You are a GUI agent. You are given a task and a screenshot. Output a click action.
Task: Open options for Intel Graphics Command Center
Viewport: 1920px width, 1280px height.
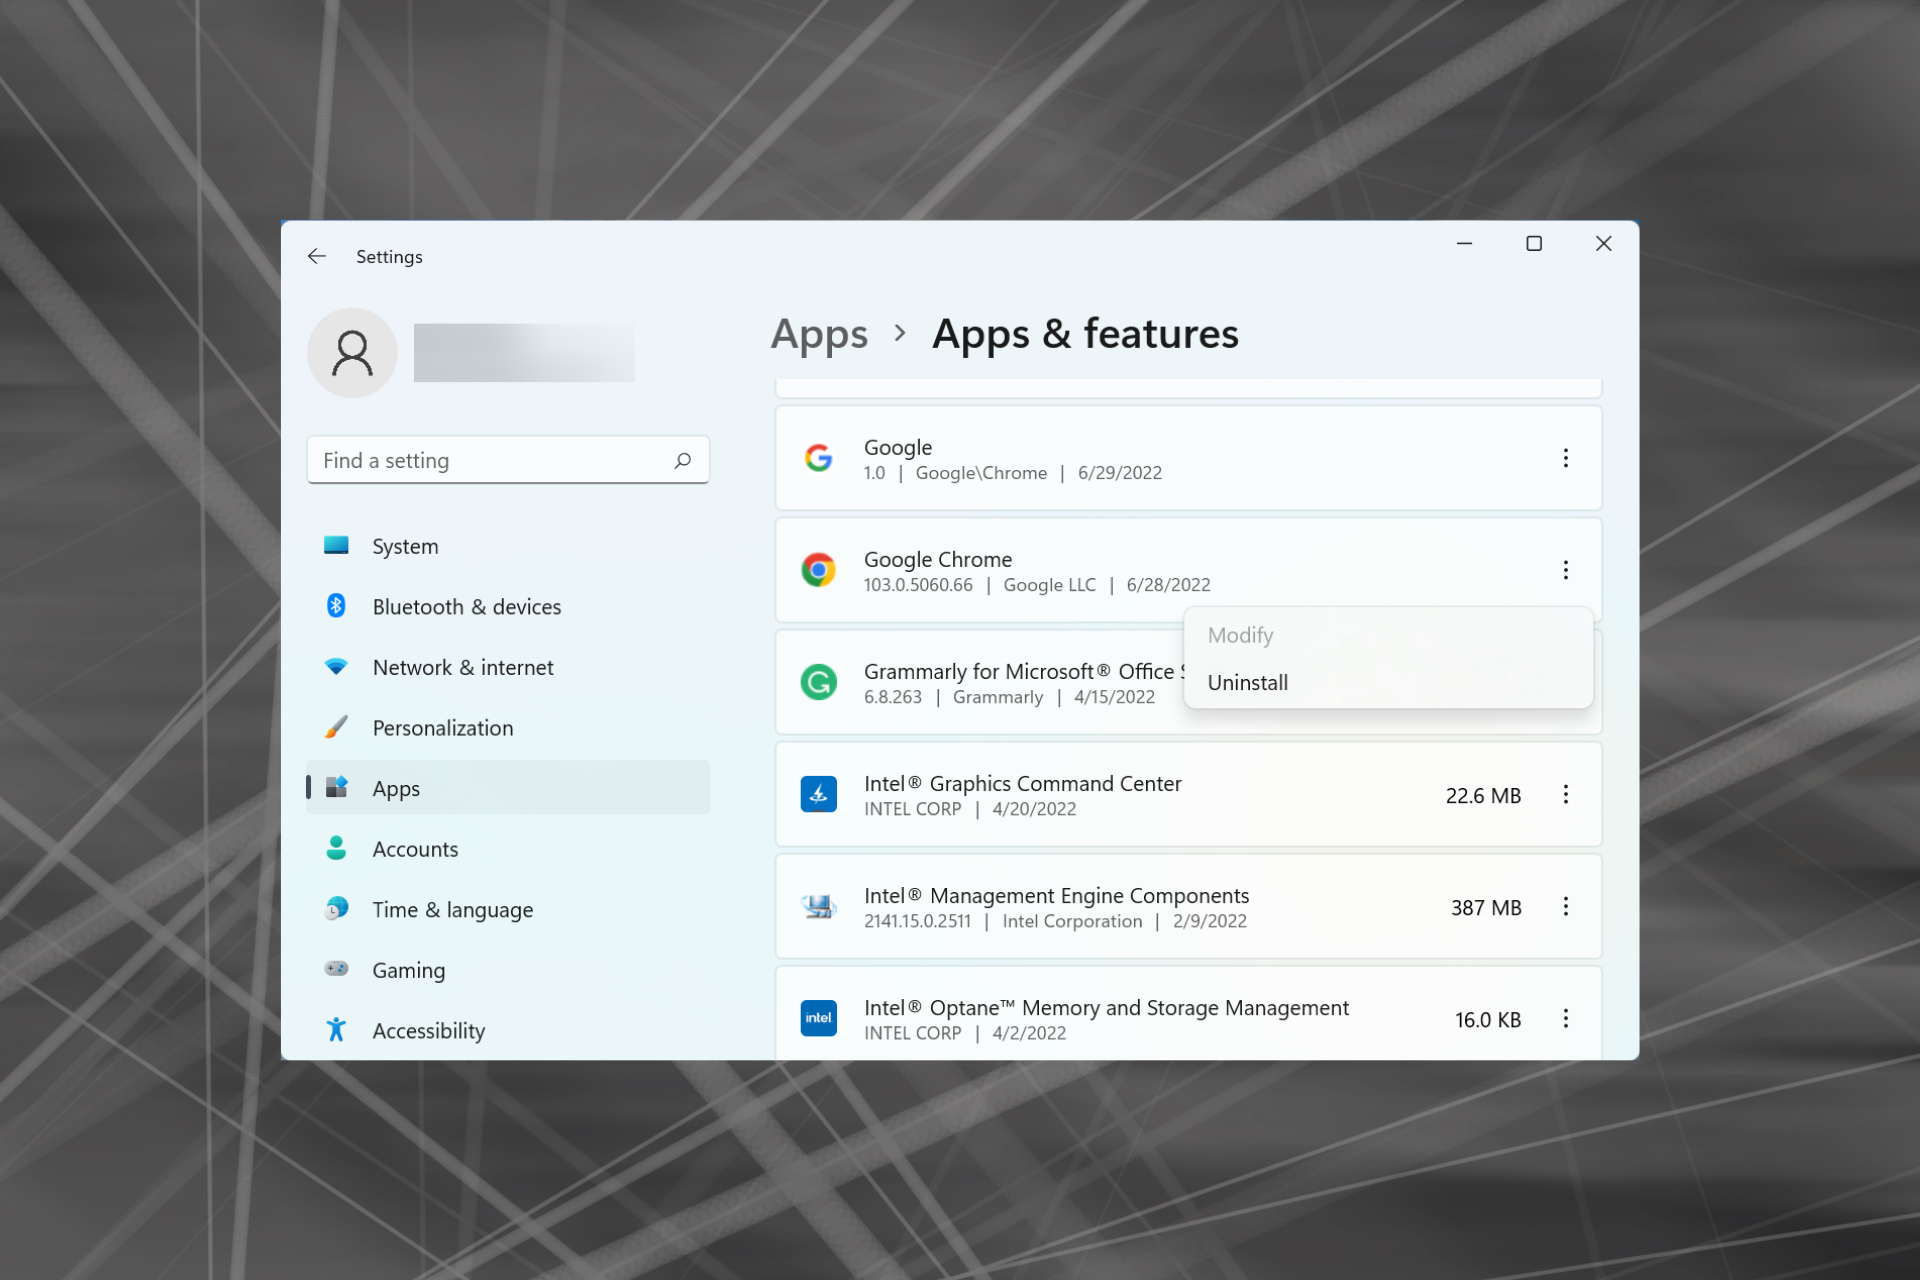tap(1566, 794)
